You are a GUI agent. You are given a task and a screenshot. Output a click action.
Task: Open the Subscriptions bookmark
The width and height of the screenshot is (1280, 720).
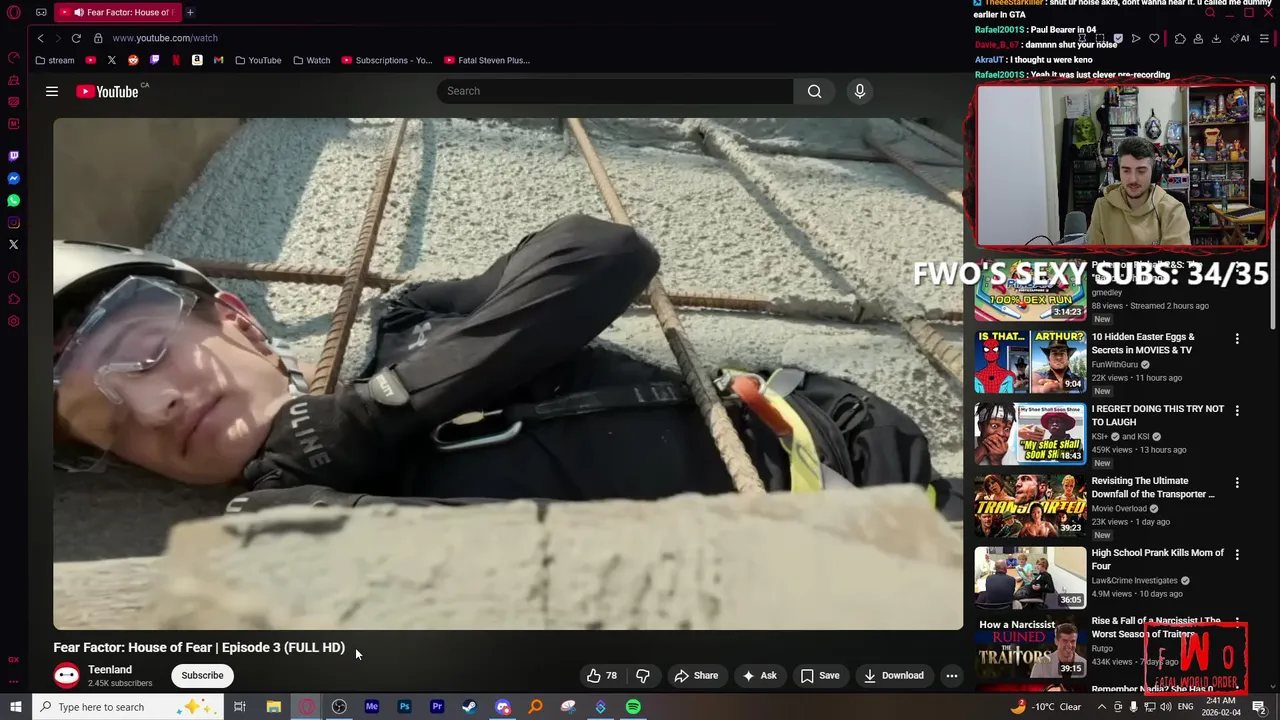[x=387, y=60]
